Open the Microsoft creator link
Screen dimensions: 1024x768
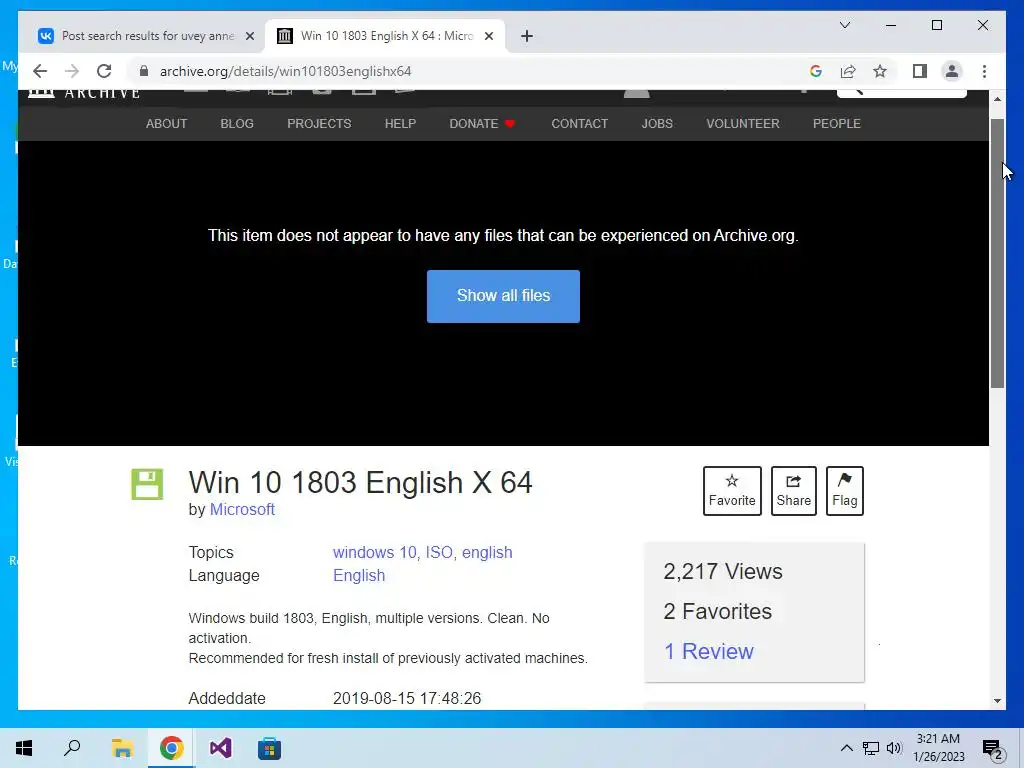tap(242, 509)
